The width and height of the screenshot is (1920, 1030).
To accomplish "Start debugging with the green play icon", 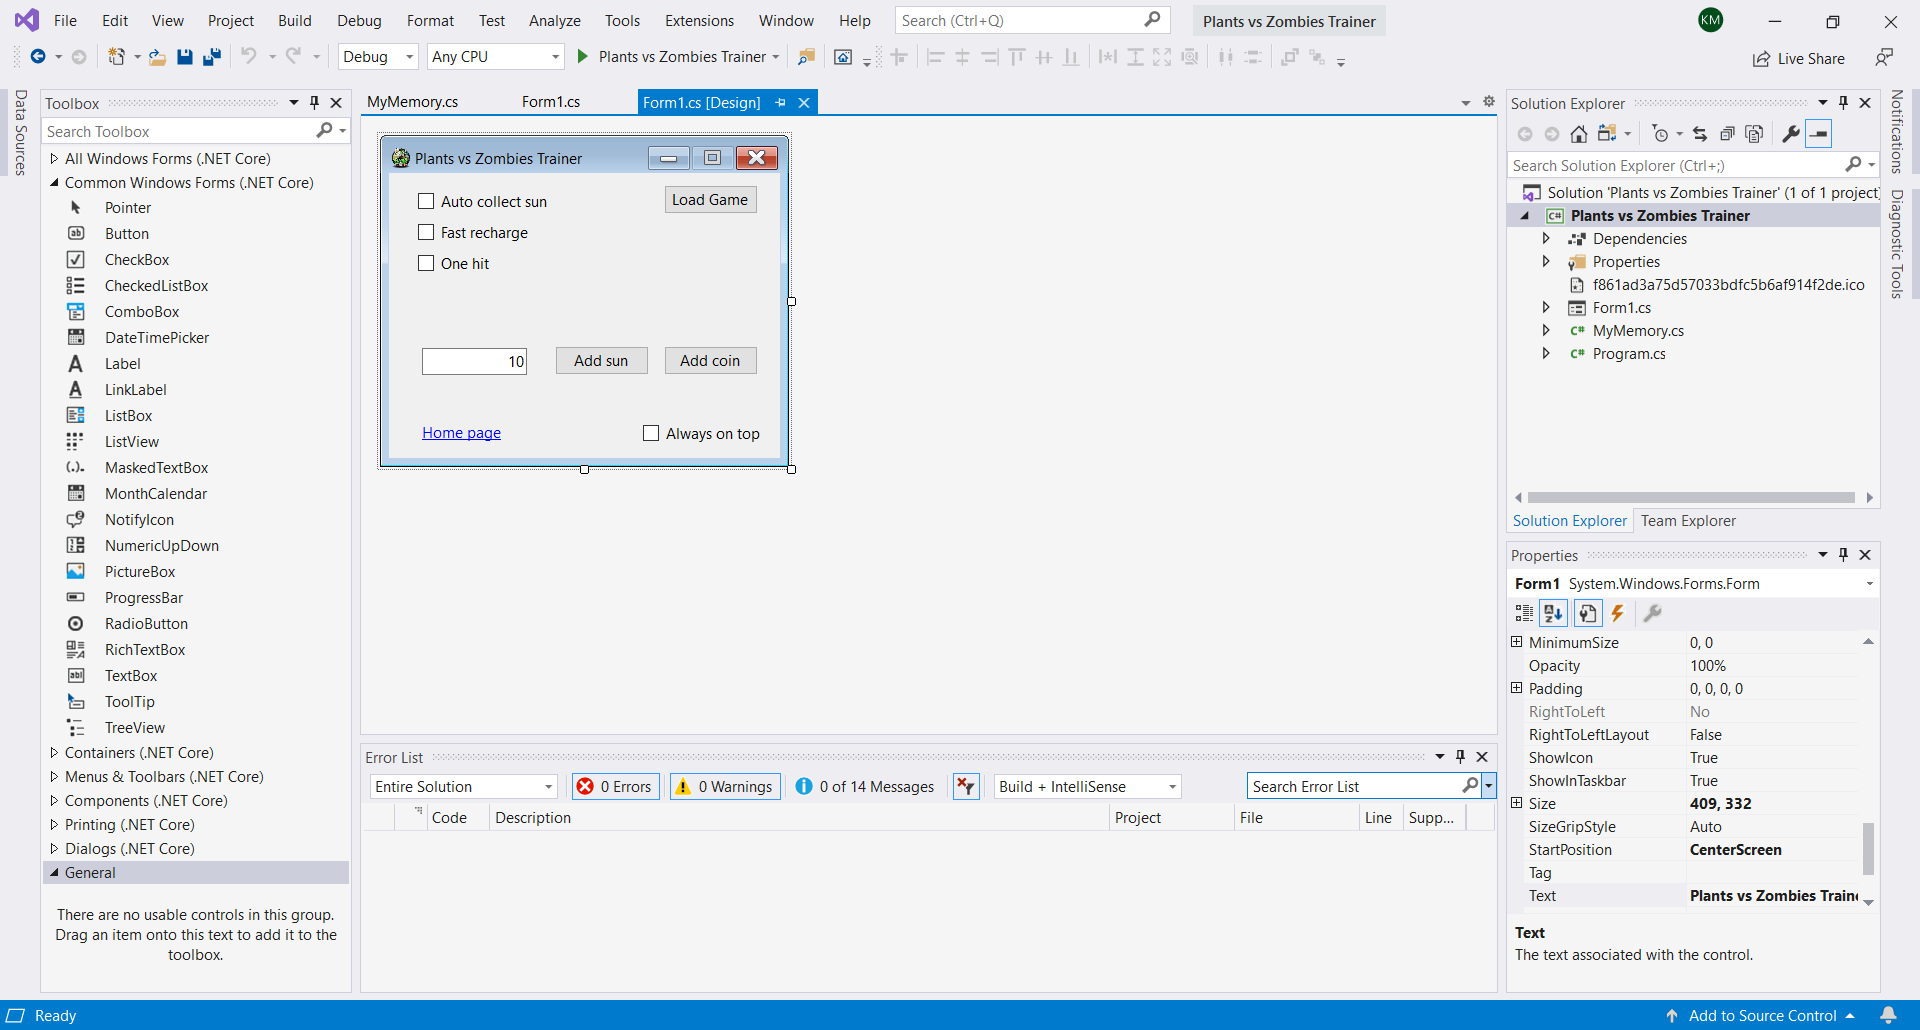I will tap(582, 57).
